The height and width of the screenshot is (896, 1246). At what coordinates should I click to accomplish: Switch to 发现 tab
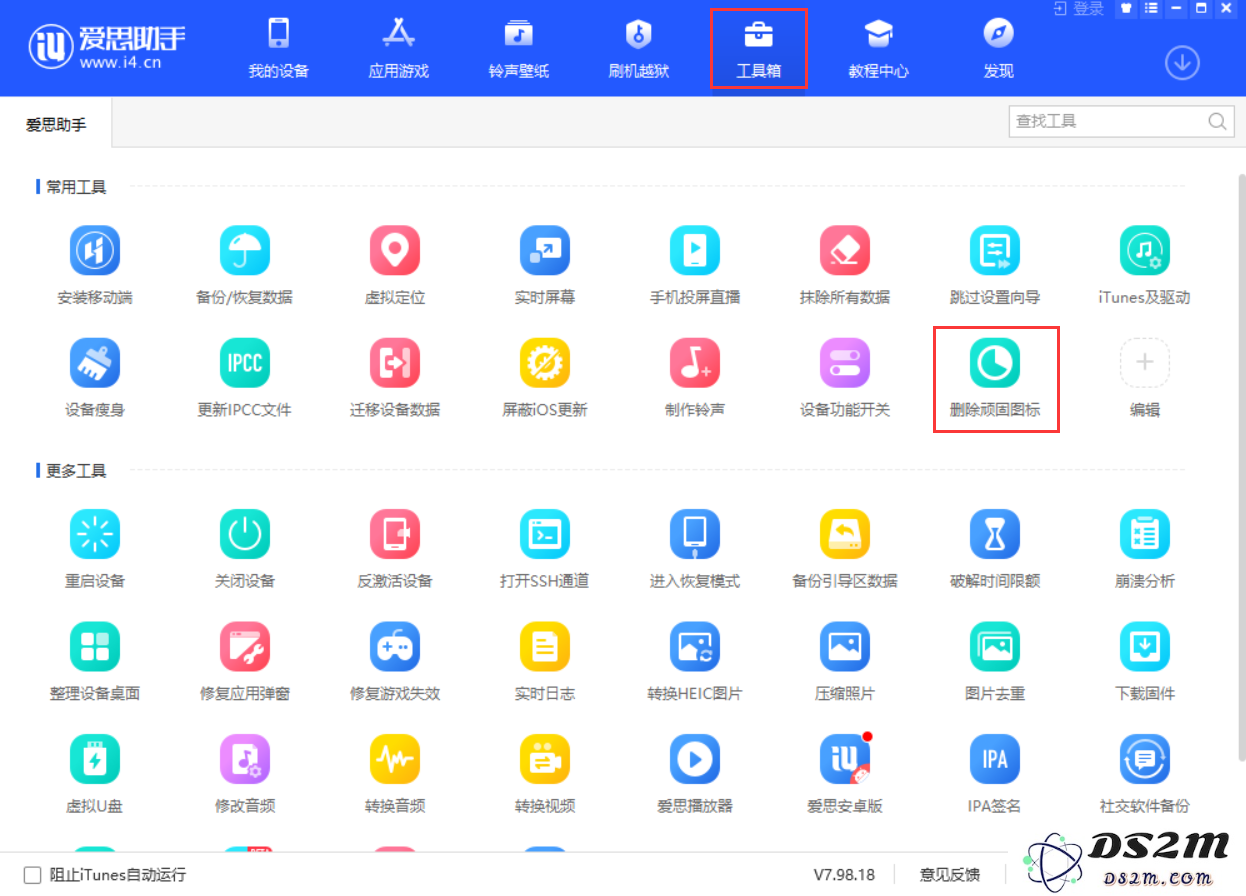(999, 48)
